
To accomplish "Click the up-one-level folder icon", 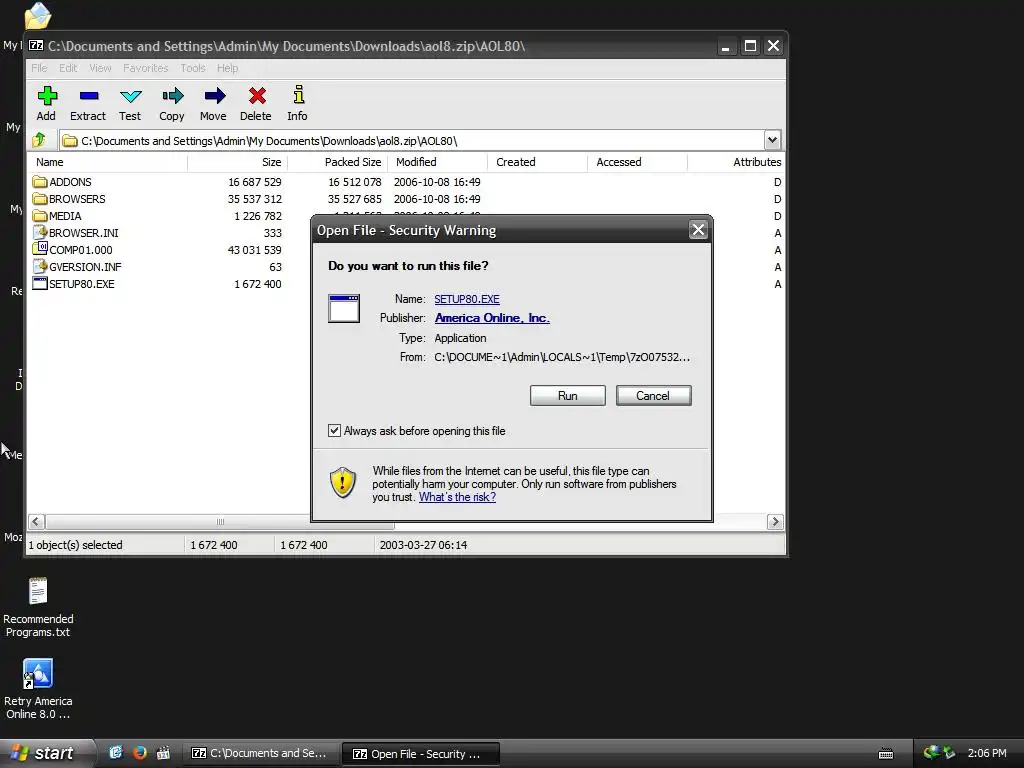I will point(39,140).
